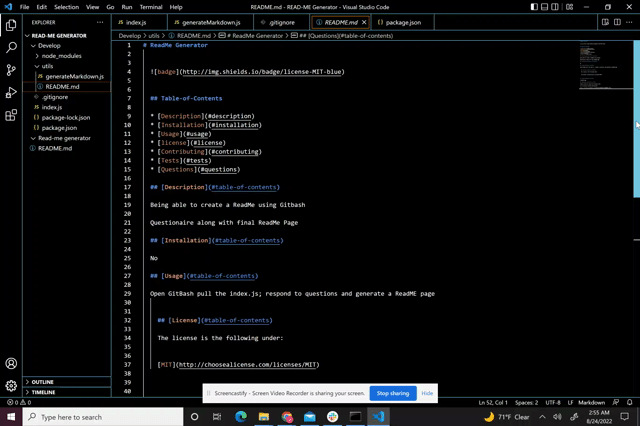The width and height of the screenshot is (640, 426).
Task: Switch to the index.js tab
Action: pos(140,22)
